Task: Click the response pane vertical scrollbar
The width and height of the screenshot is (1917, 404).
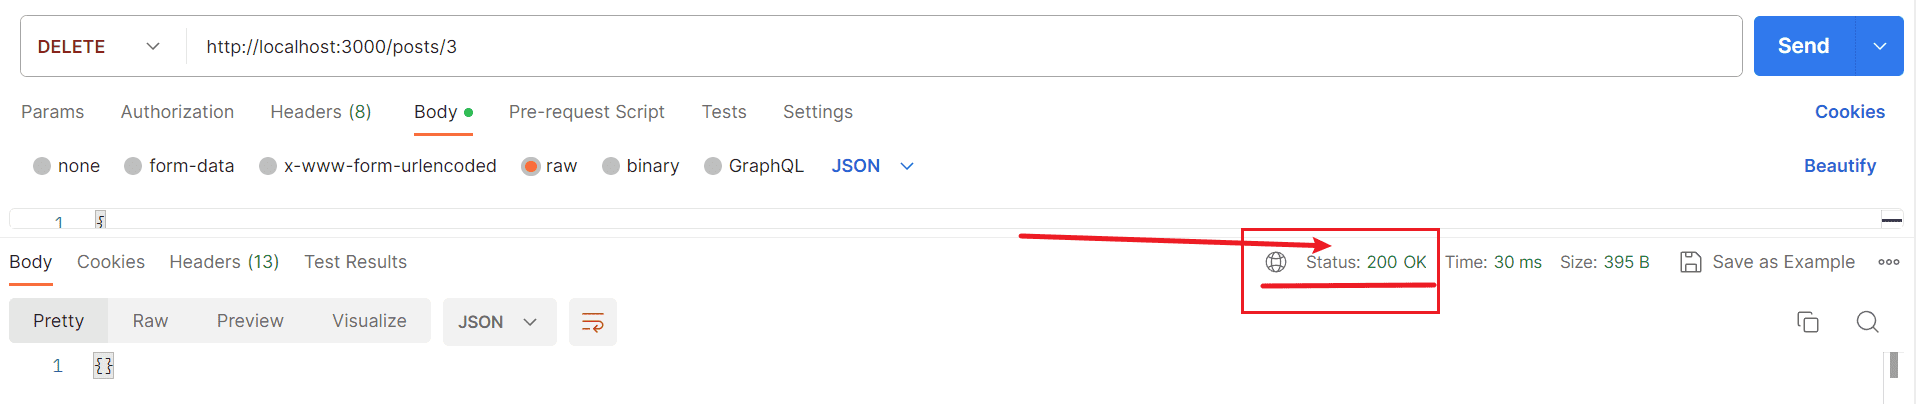Action: [1894, 366]
